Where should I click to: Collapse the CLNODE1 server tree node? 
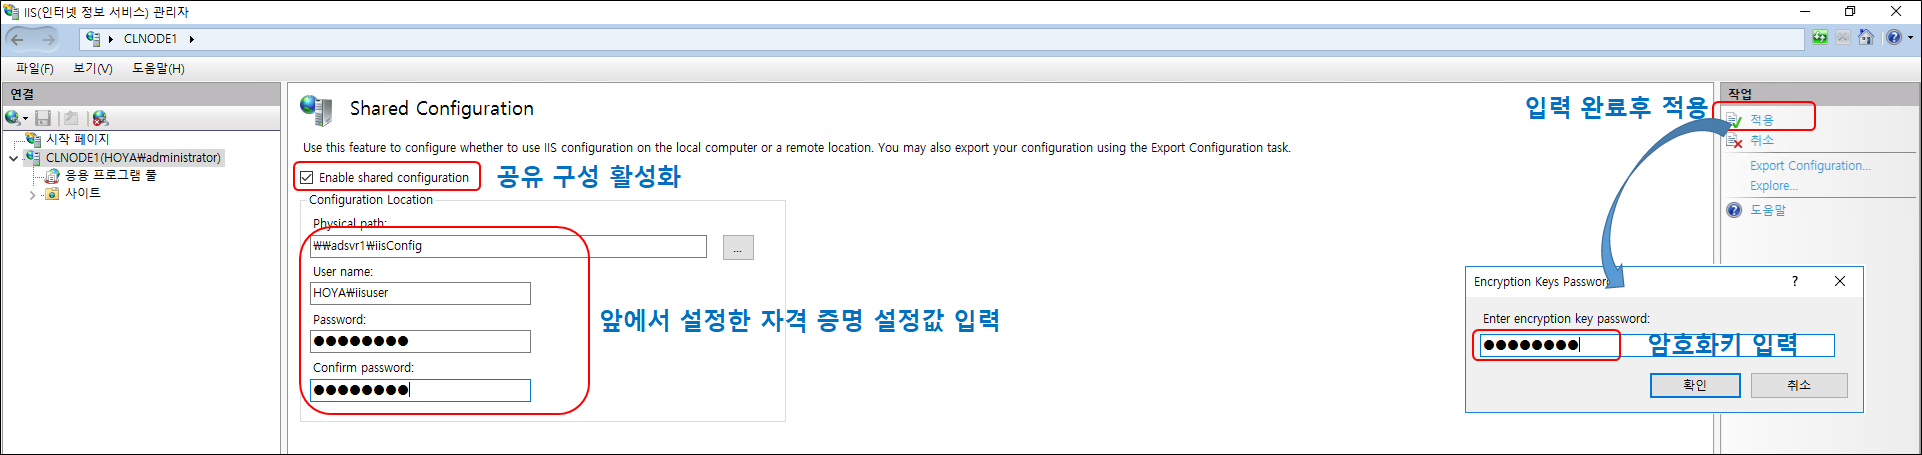[13, 158]
